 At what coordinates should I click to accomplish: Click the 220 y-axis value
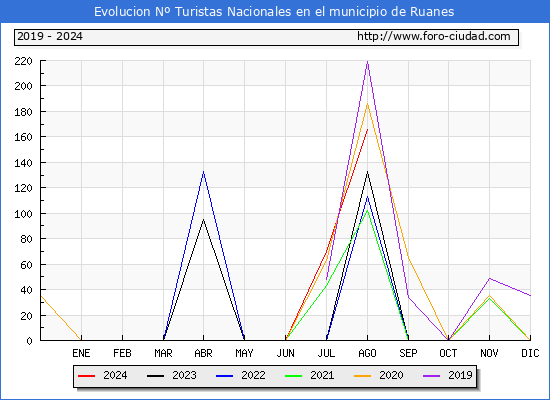pos(24,61)
